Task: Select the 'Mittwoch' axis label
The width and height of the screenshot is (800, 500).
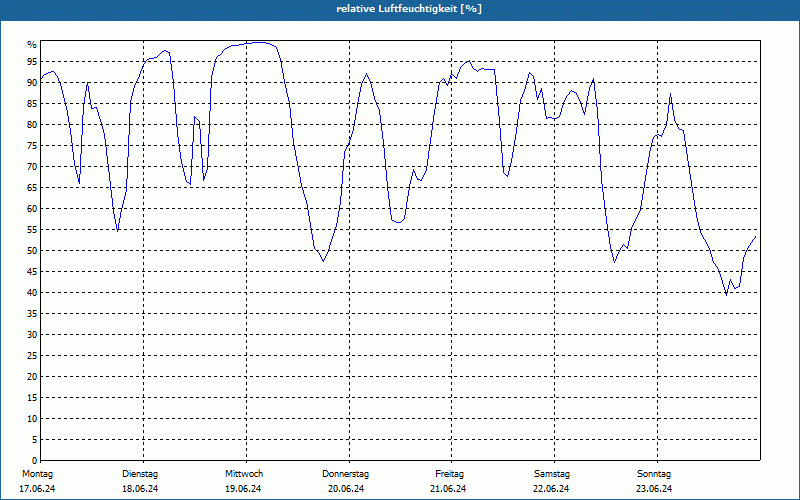Action: tap(244, 474)
